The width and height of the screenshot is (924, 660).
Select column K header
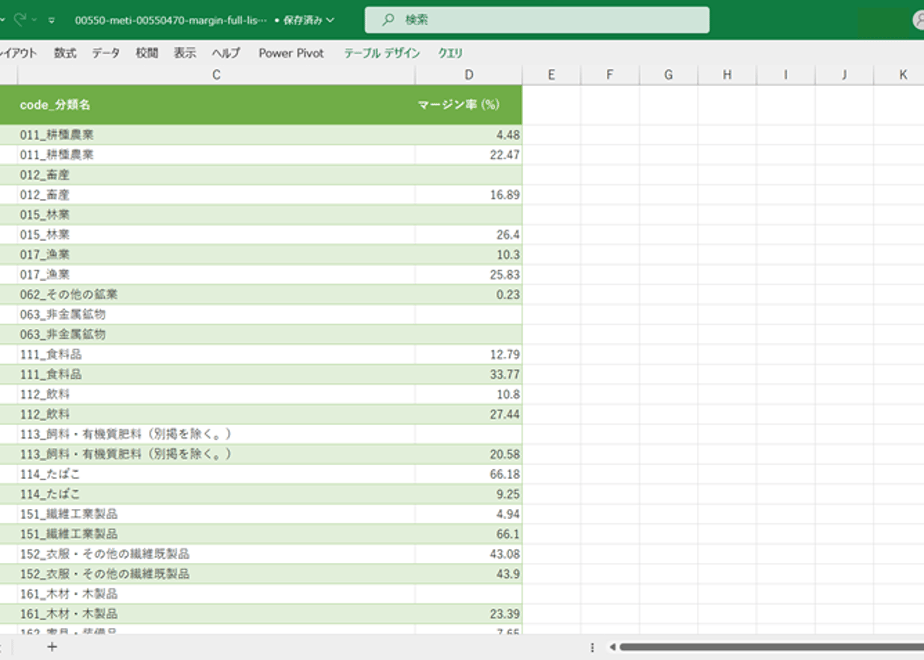coord(900,75)
